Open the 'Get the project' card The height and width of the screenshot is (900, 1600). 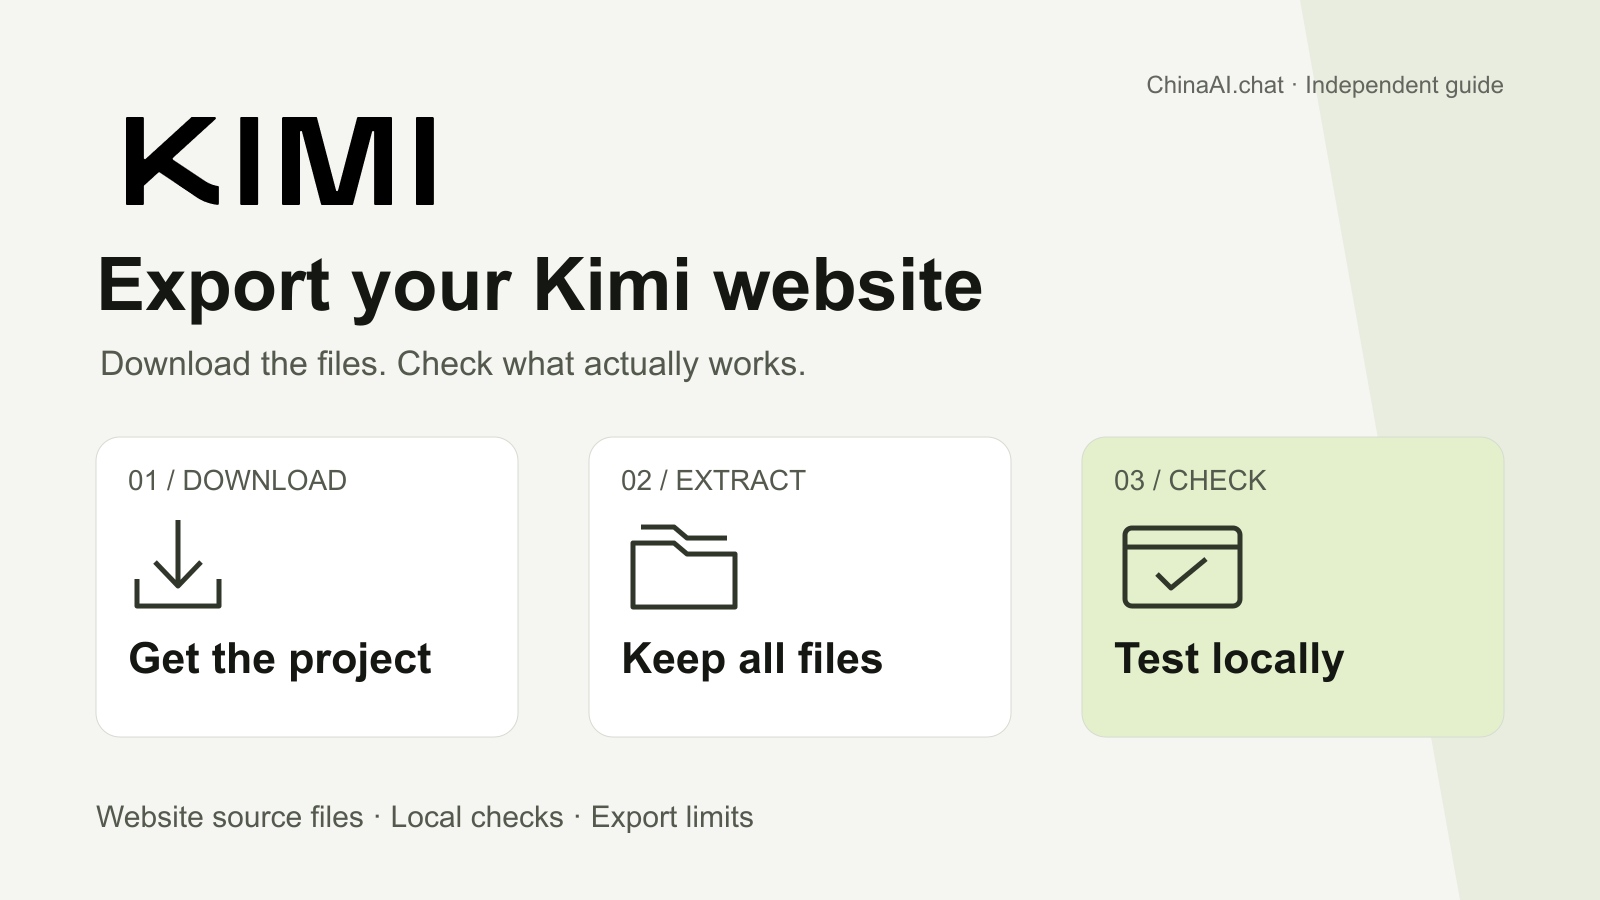pos(307,587)
